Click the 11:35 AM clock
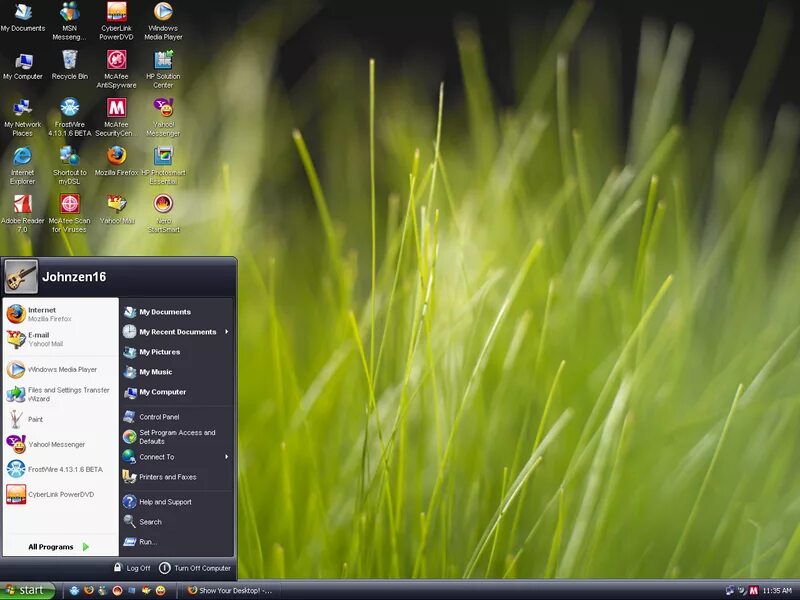This screenshot has height=600, width=800. (777, 590)
